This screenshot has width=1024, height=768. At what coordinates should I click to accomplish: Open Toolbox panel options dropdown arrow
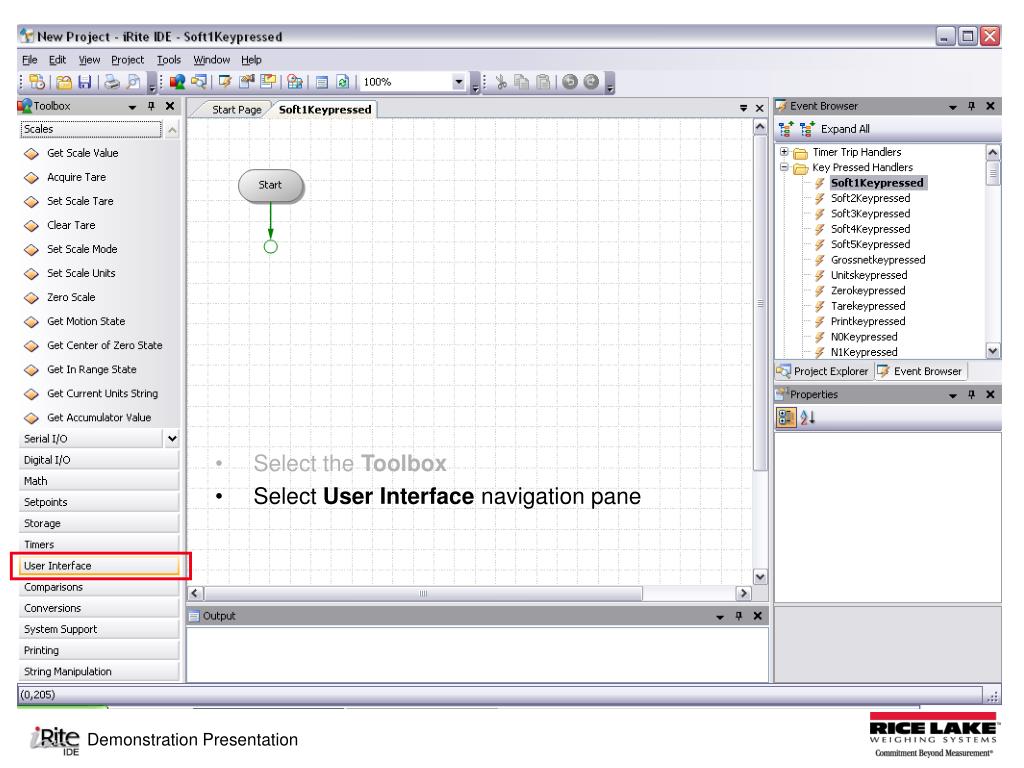pyautogui.click(x=133, y=106)
